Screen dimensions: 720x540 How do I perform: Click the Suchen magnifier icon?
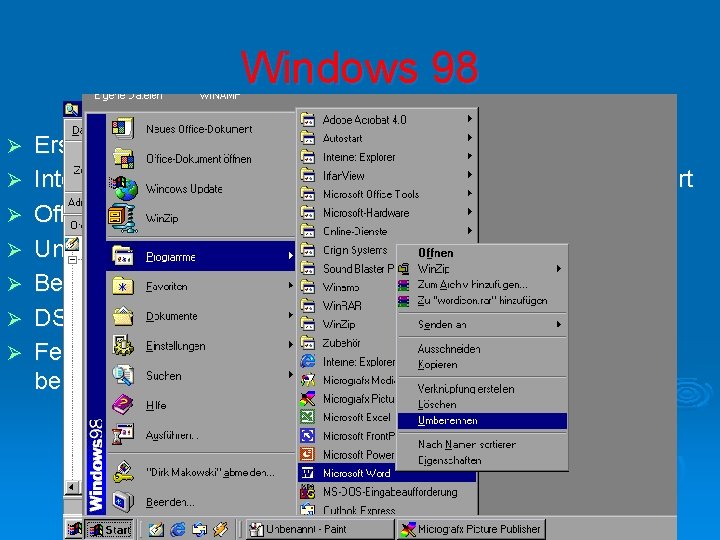pos(123,376)
